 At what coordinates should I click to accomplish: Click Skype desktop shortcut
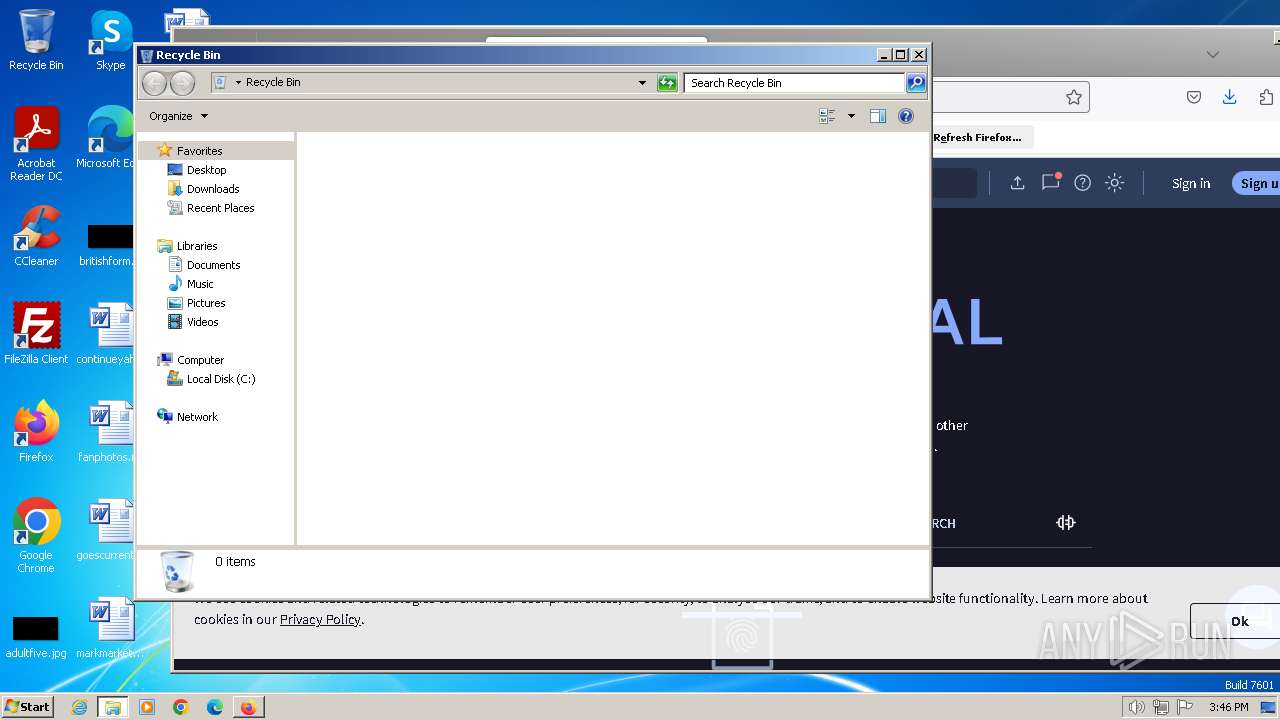click(x=111, y=40)
